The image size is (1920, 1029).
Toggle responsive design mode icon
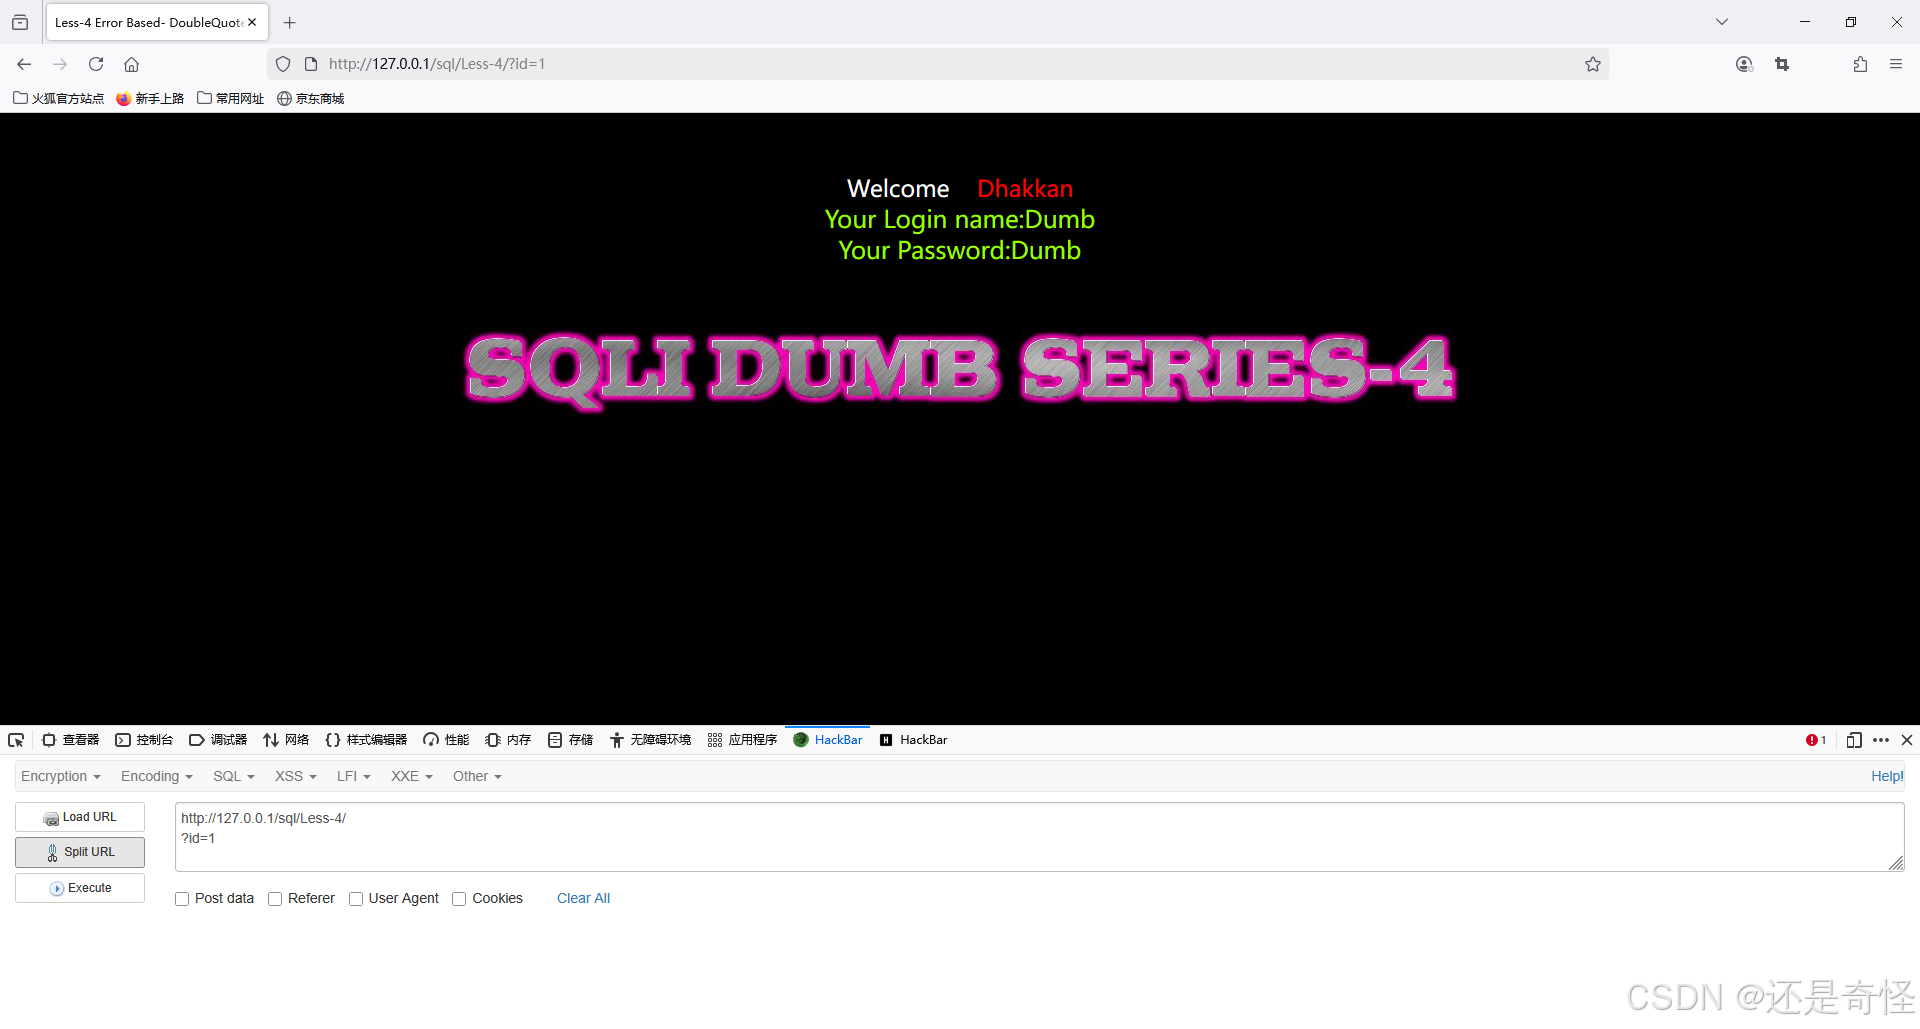coord(1854,740)
